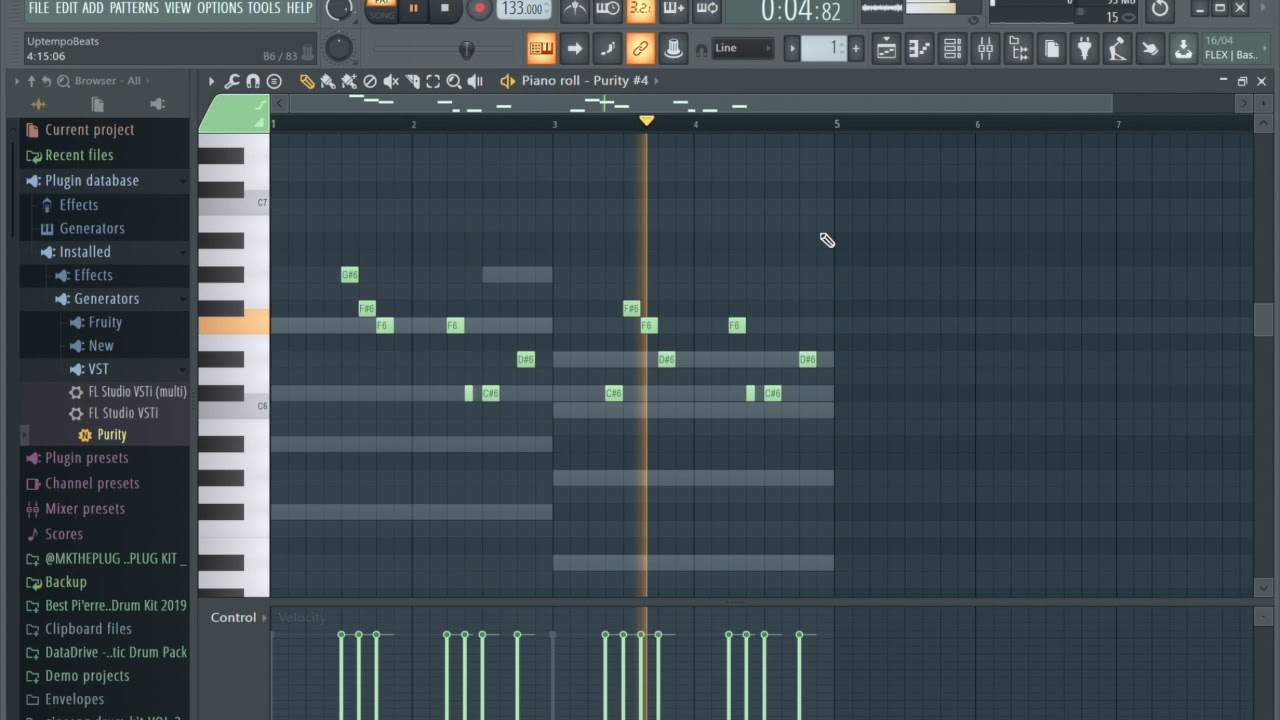Click the orange playhead marker on timeline

tap(646, 120)
